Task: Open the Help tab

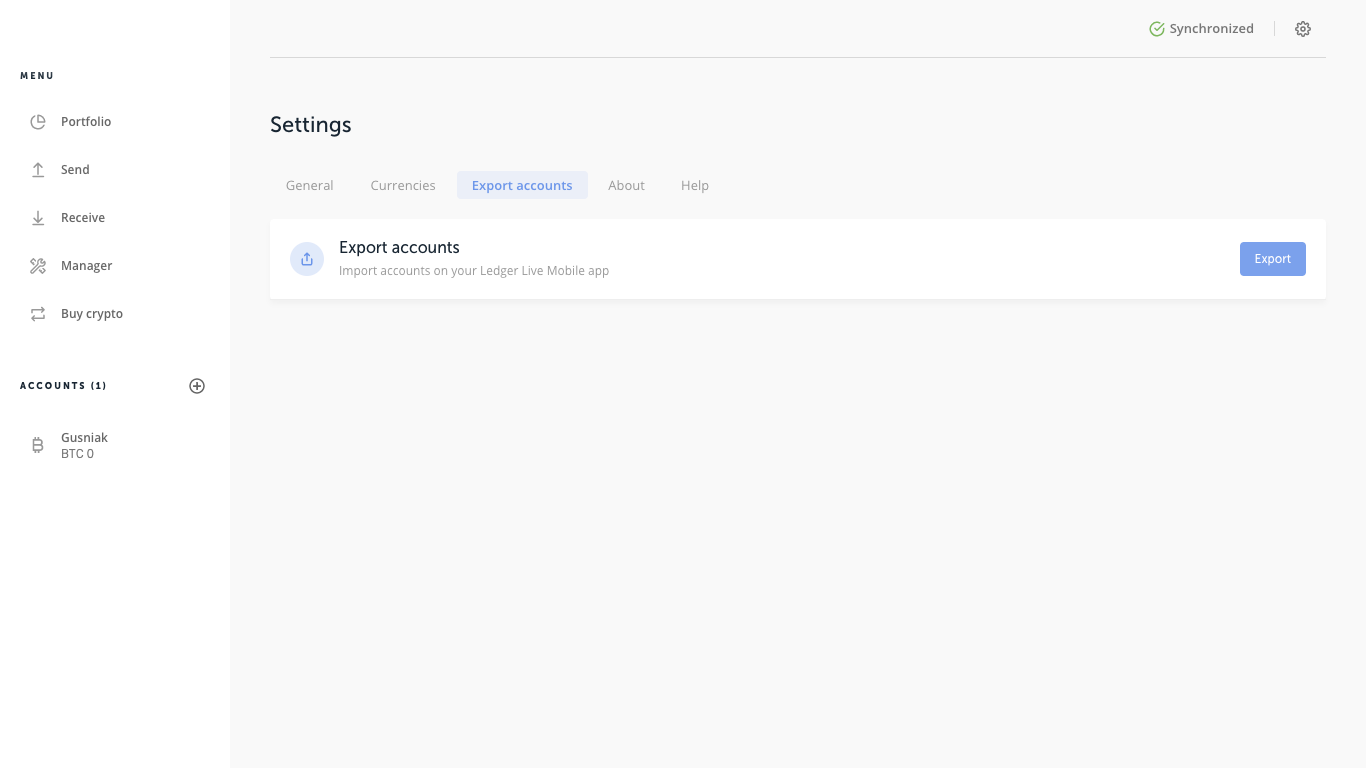Action: 695,186
